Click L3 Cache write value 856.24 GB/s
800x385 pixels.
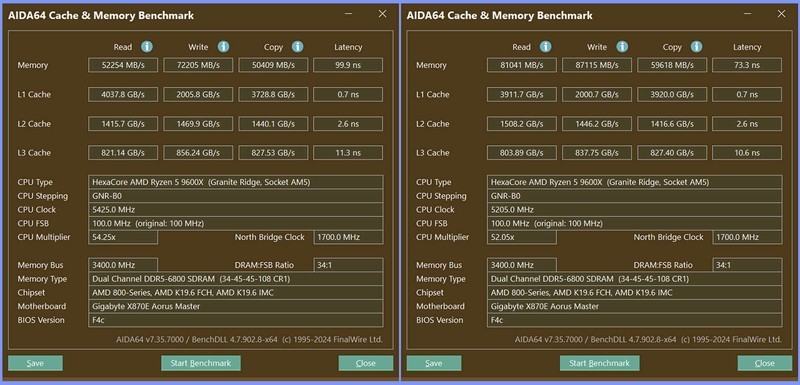[x=198, y=153]
